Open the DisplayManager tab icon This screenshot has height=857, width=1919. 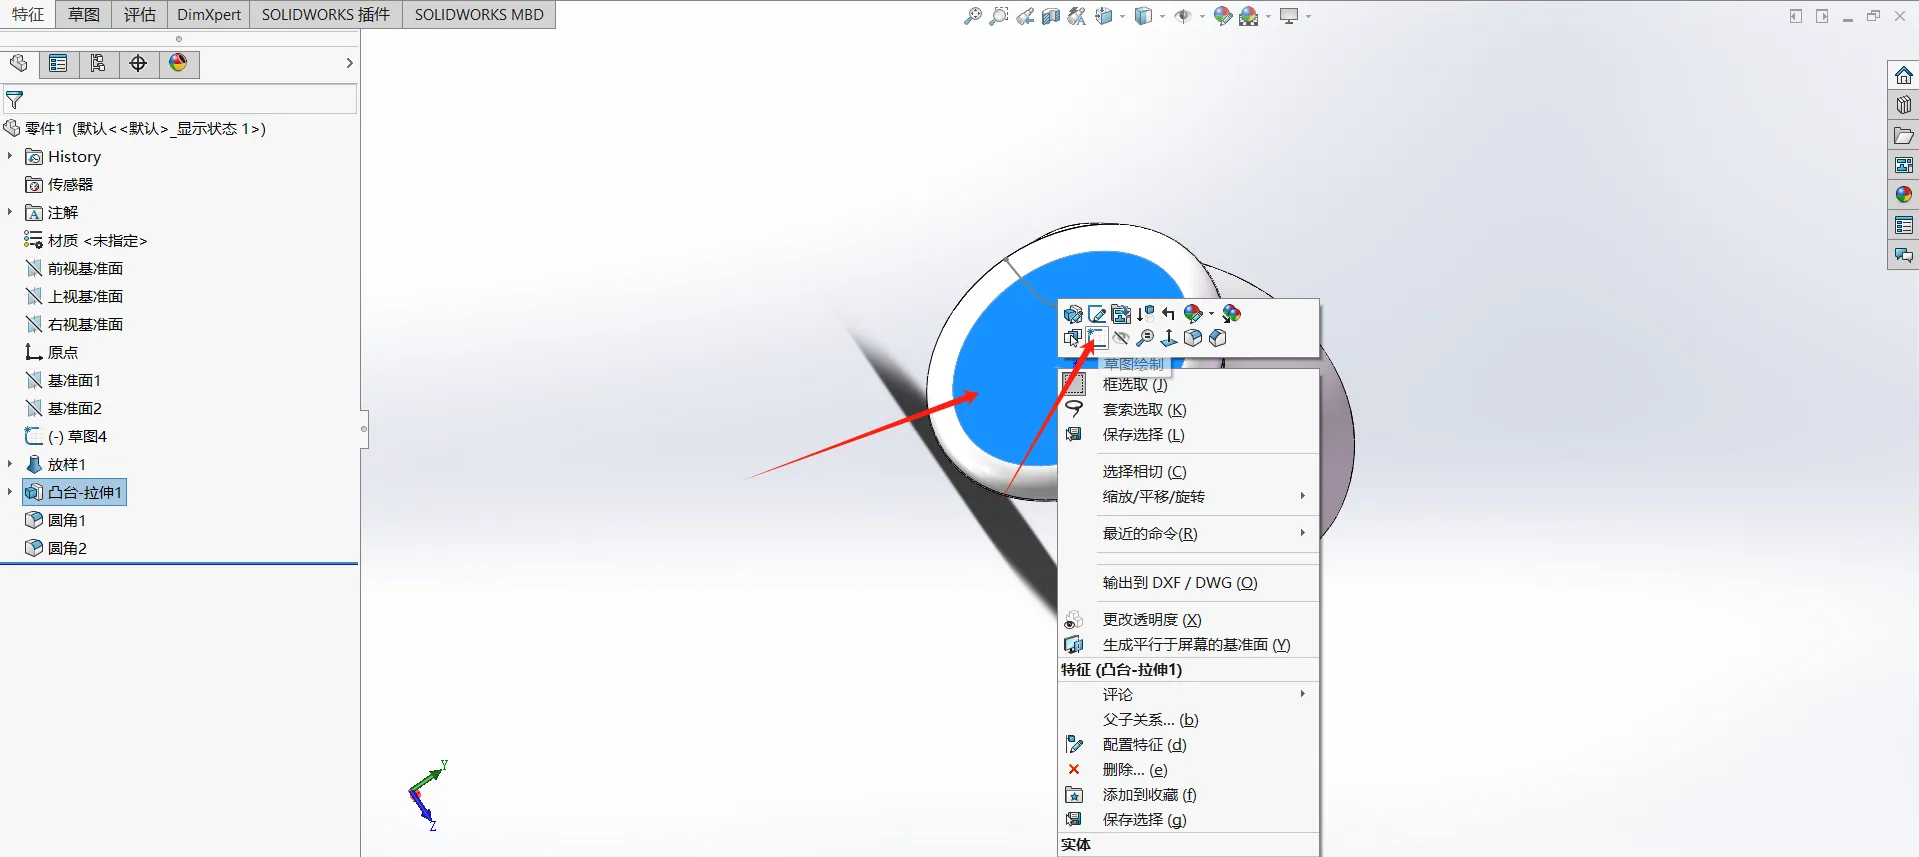pyautogui.click(x=178, y=63)
